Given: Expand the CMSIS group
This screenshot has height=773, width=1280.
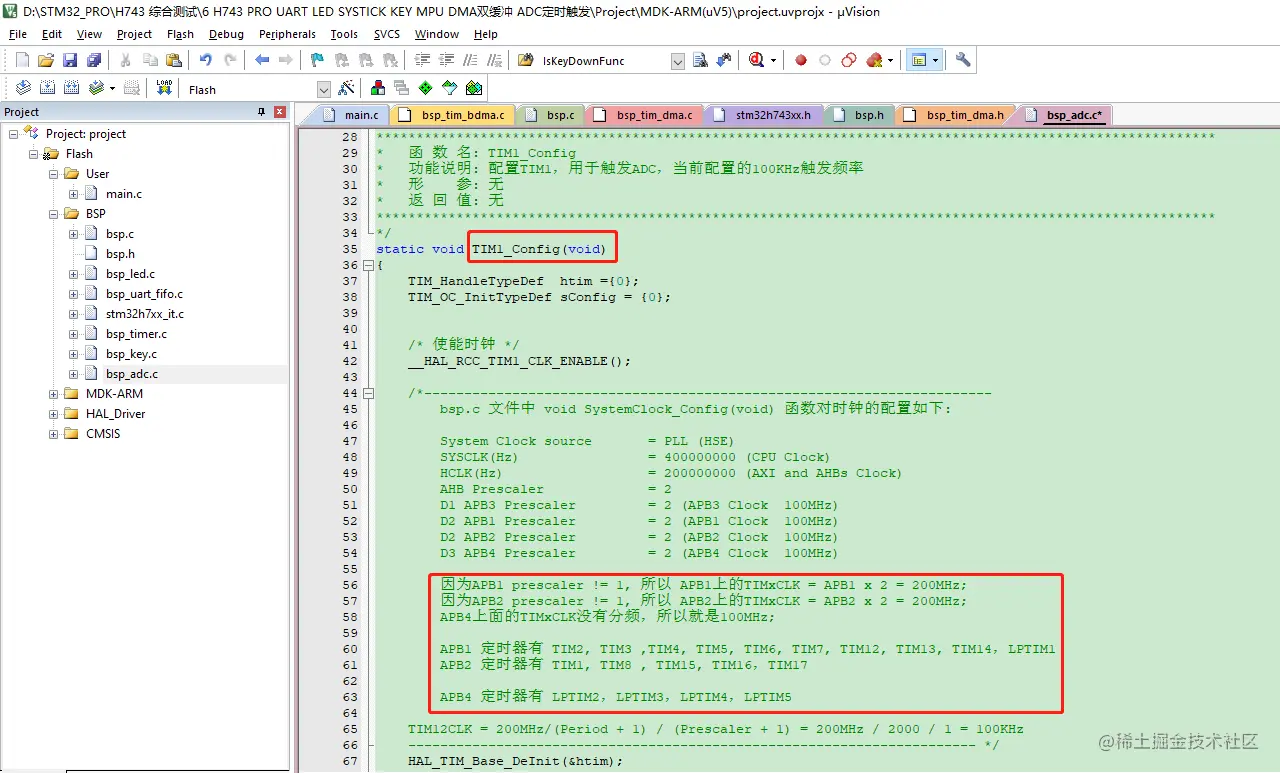Looking at the screenshot, I should point(53,434).
